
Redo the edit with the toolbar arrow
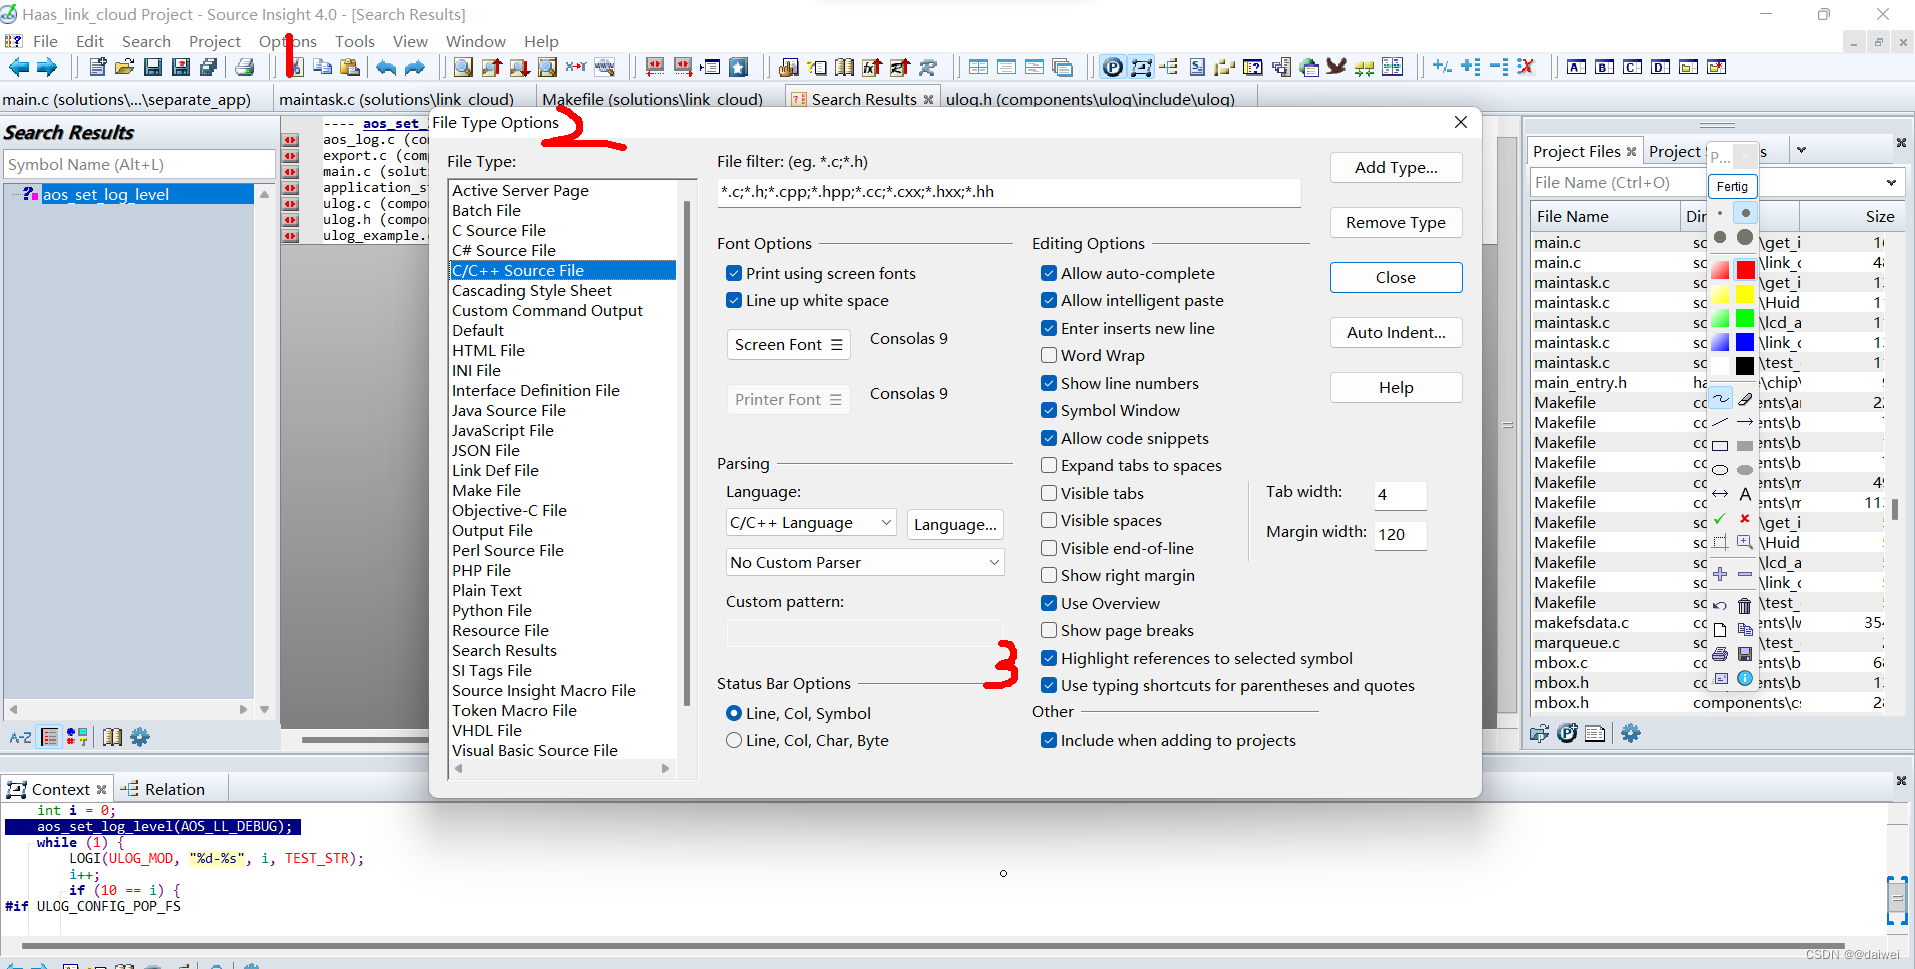point(414,67)
